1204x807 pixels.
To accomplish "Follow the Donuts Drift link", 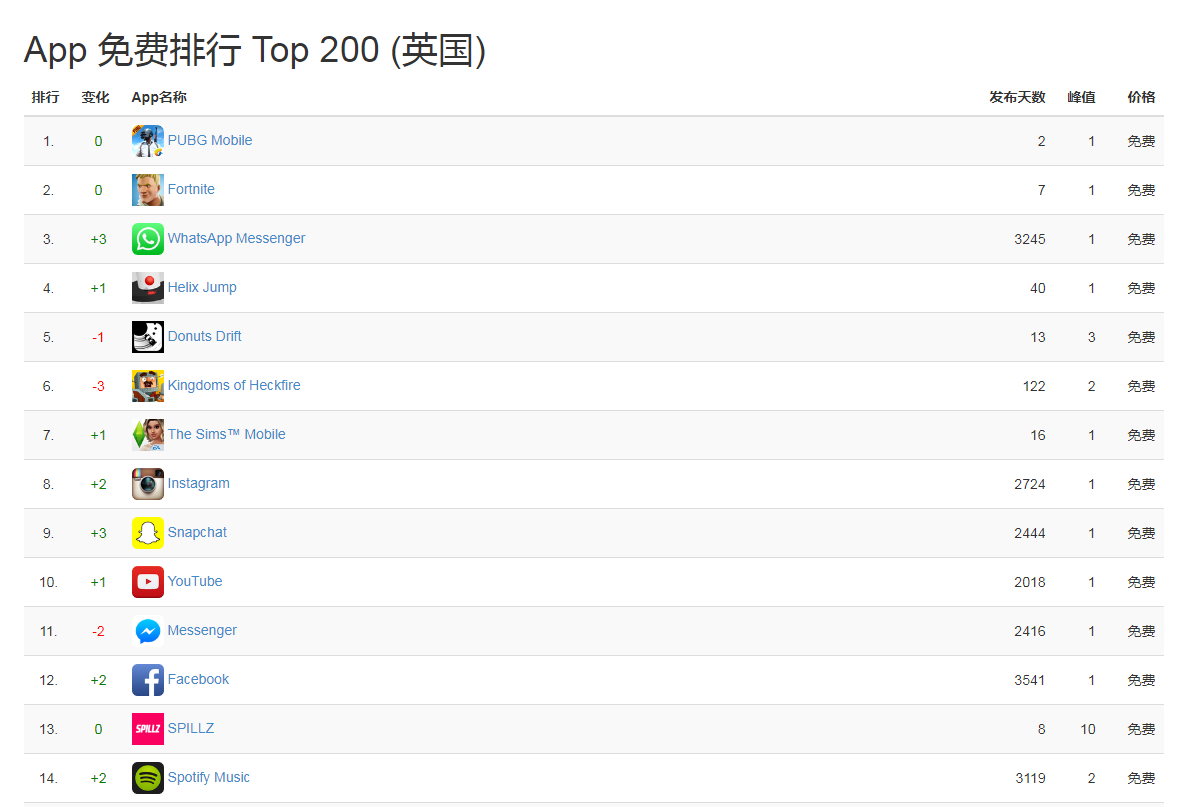I will coord(204,336).
